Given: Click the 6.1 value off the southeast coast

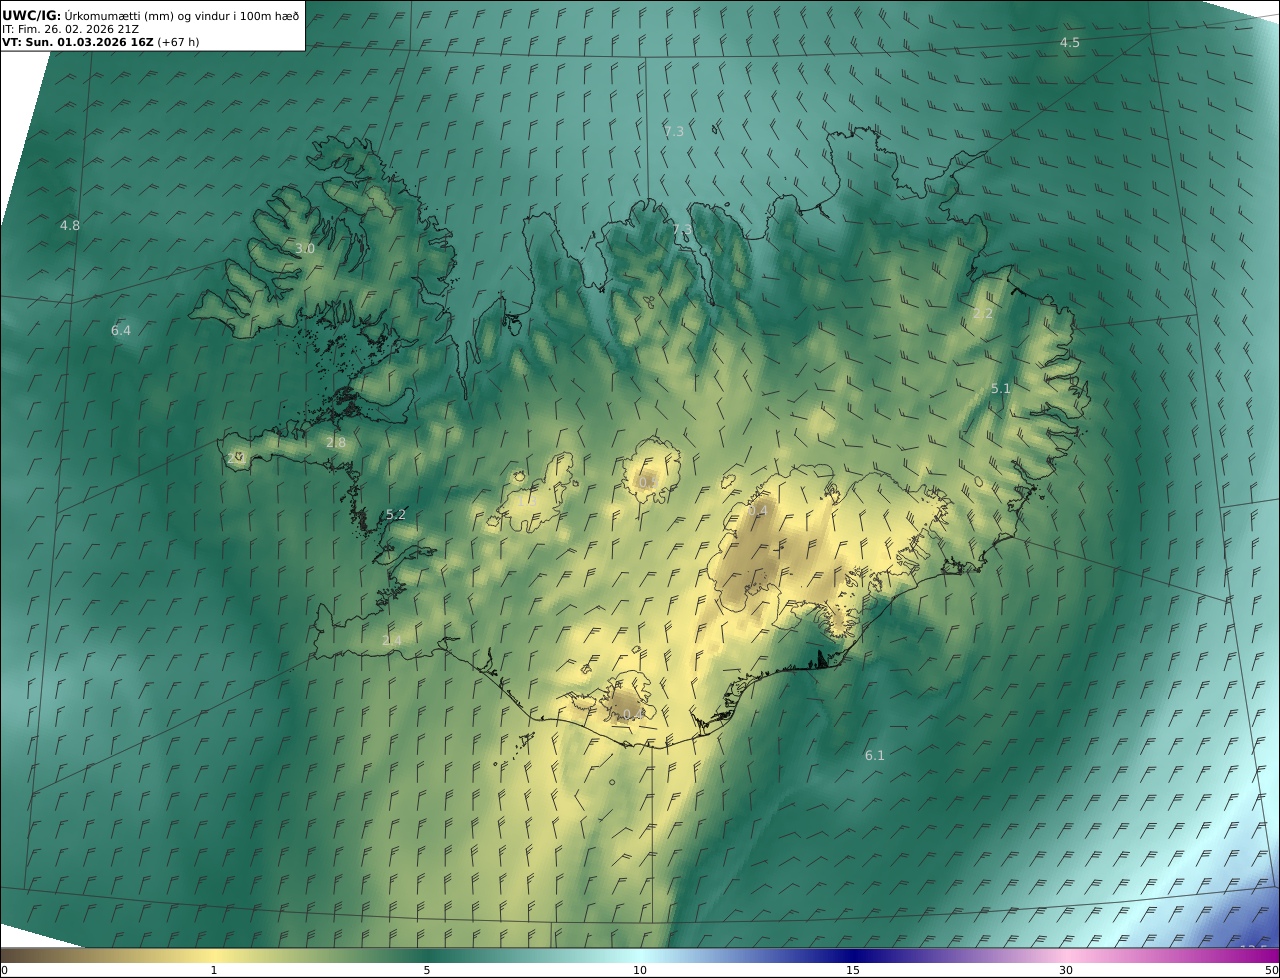Looking at the screenshot, I should 874,755.
